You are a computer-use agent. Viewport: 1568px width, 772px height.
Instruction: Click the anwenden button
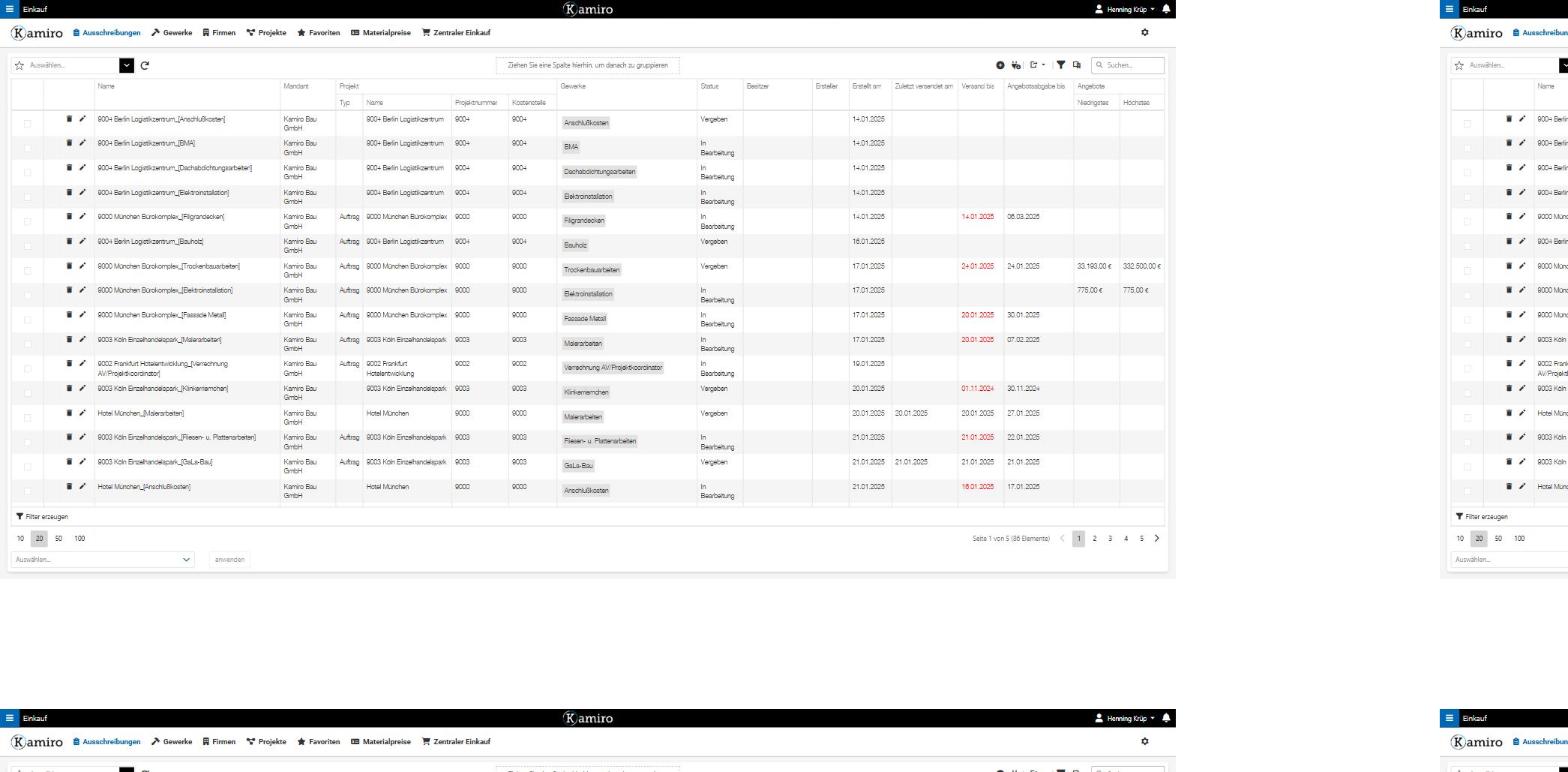click(x=229, y=560)
